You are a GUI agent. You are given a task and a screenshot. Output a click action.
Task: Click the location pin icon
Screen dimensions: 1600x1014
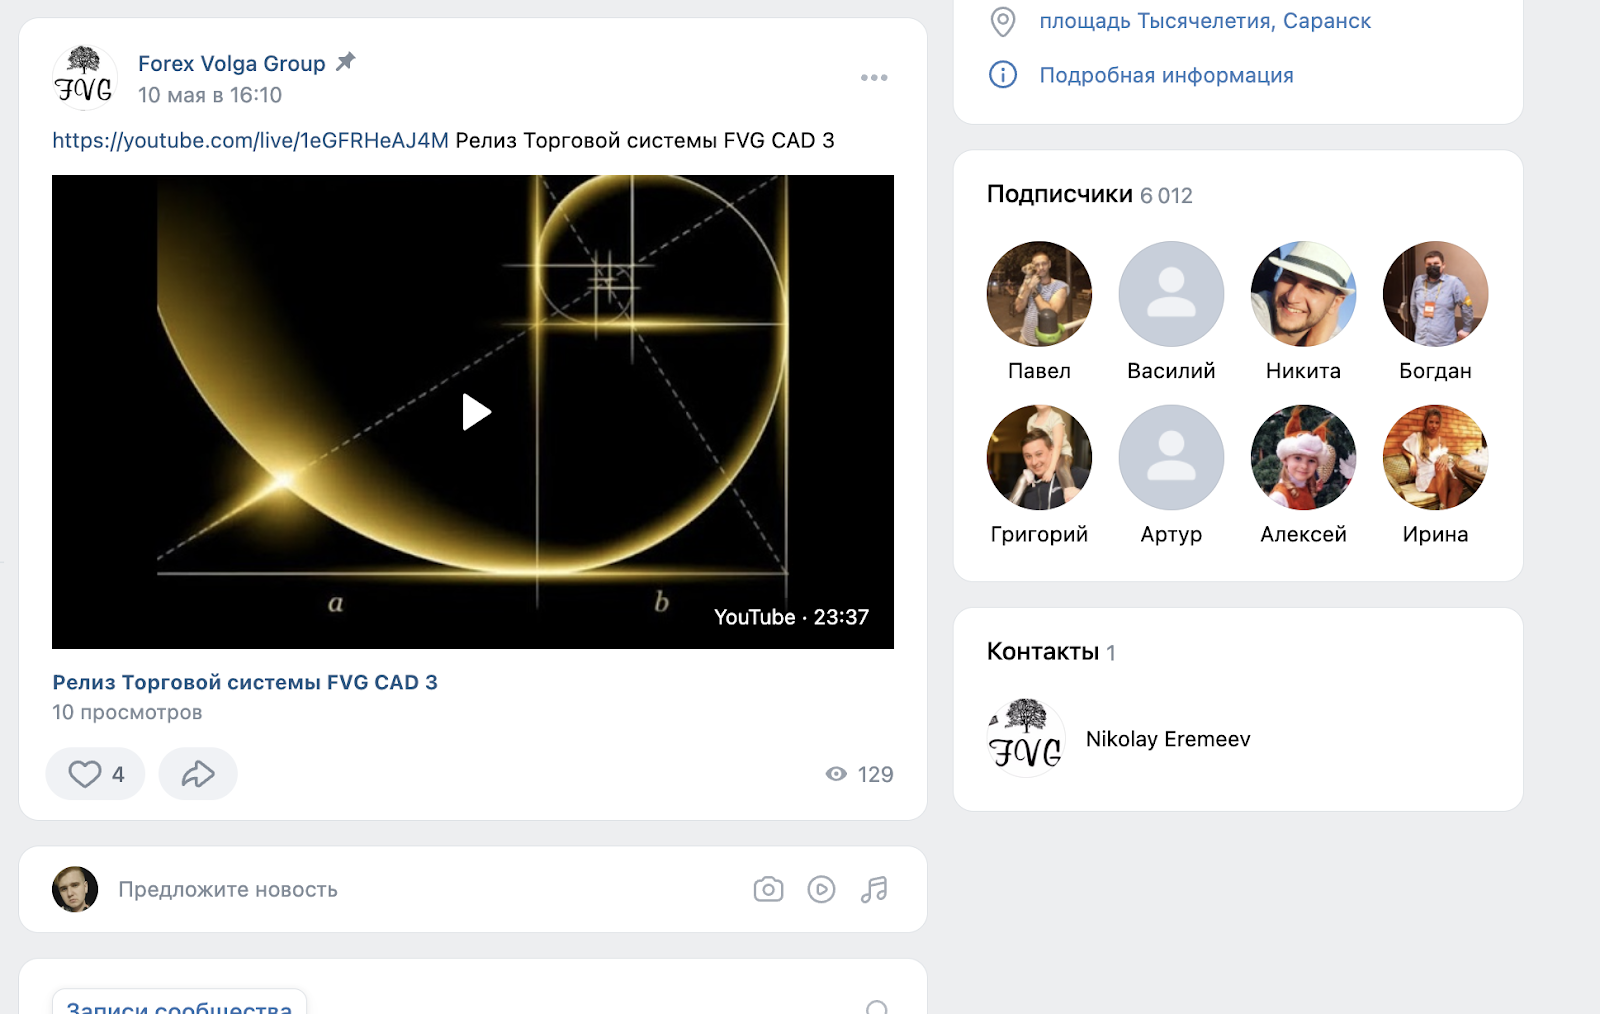pyautogui.click(x=1002, y=21)
